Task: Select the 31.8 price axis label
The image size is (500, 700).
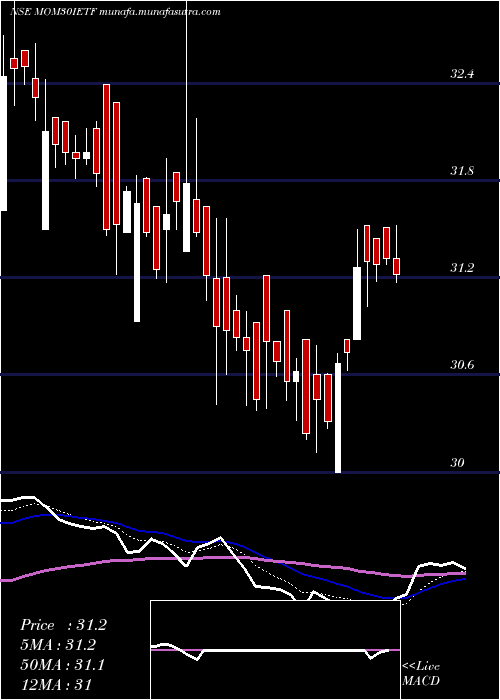Action: click(x=462, y=171)
